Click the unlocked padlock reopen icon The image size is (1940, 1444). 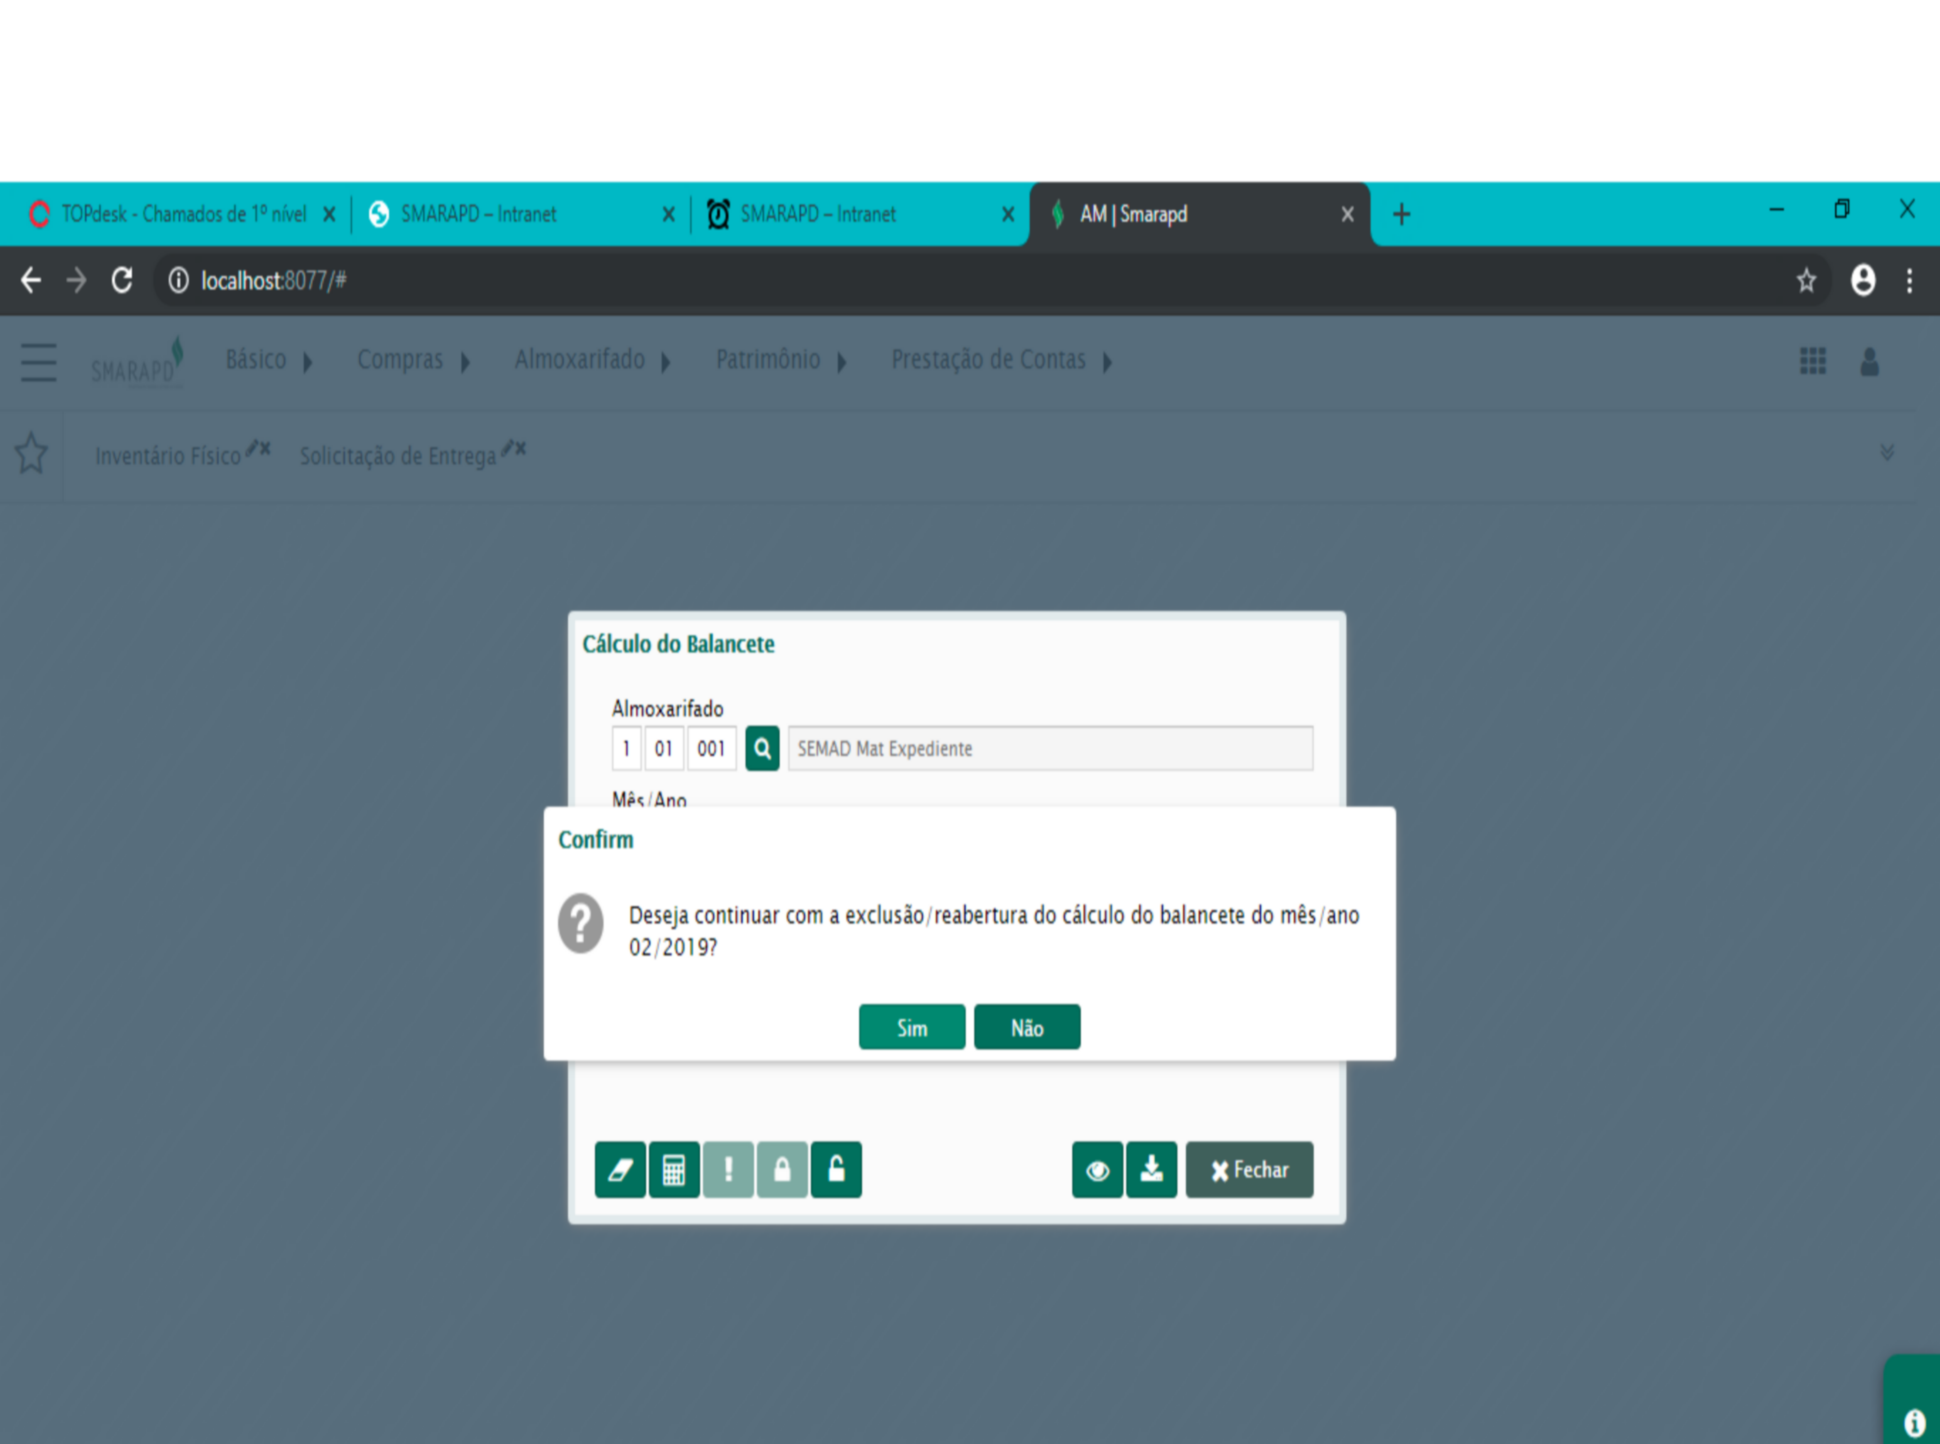click(836, 1169)
